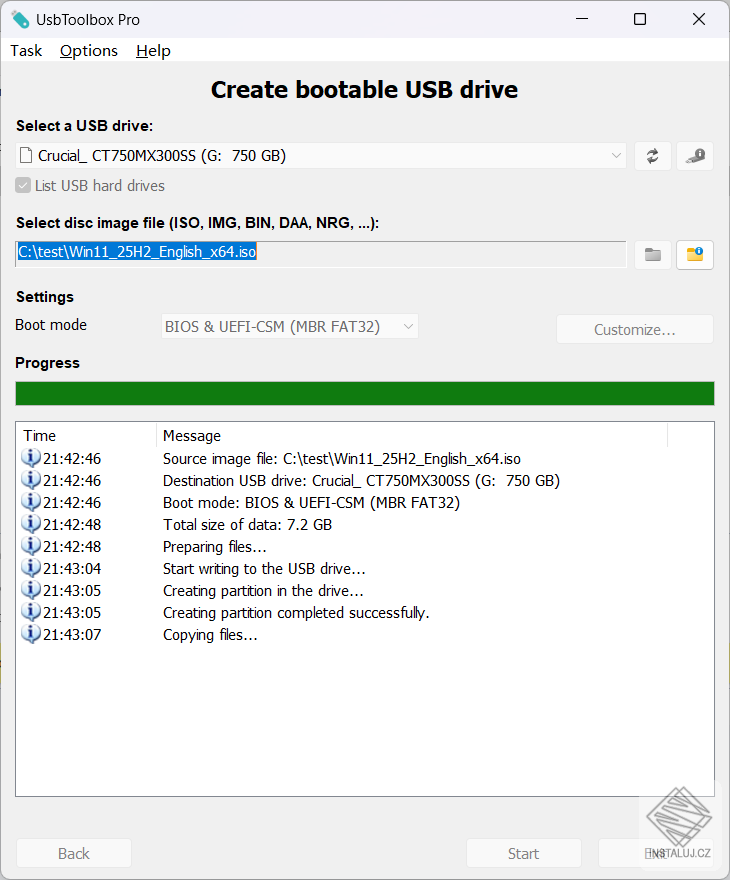
Task: Click info icon for Total size of data row
Action: click(31, 524)
